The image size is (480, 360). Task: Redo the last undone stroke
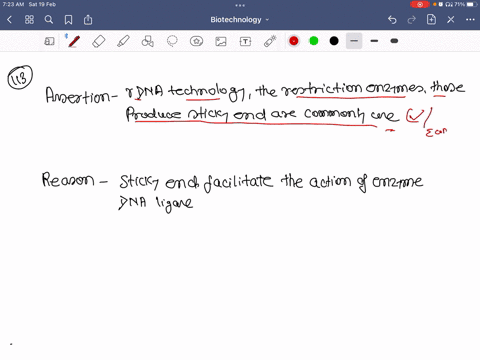(x=412, y=20)
